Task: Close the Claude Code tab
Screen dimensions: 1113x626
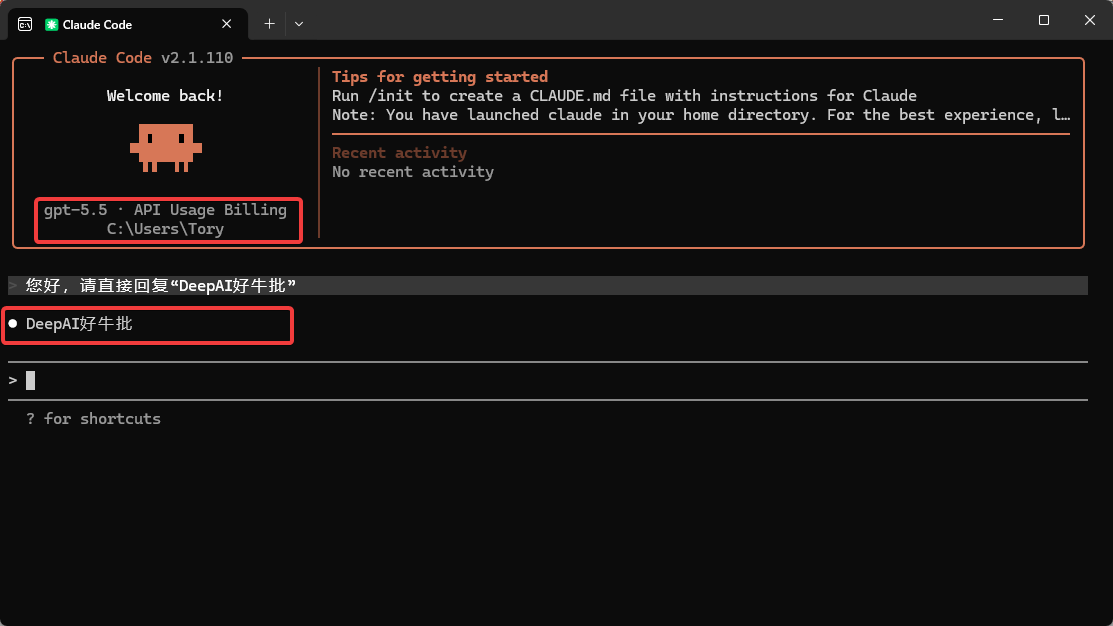Action: point(226,24)
